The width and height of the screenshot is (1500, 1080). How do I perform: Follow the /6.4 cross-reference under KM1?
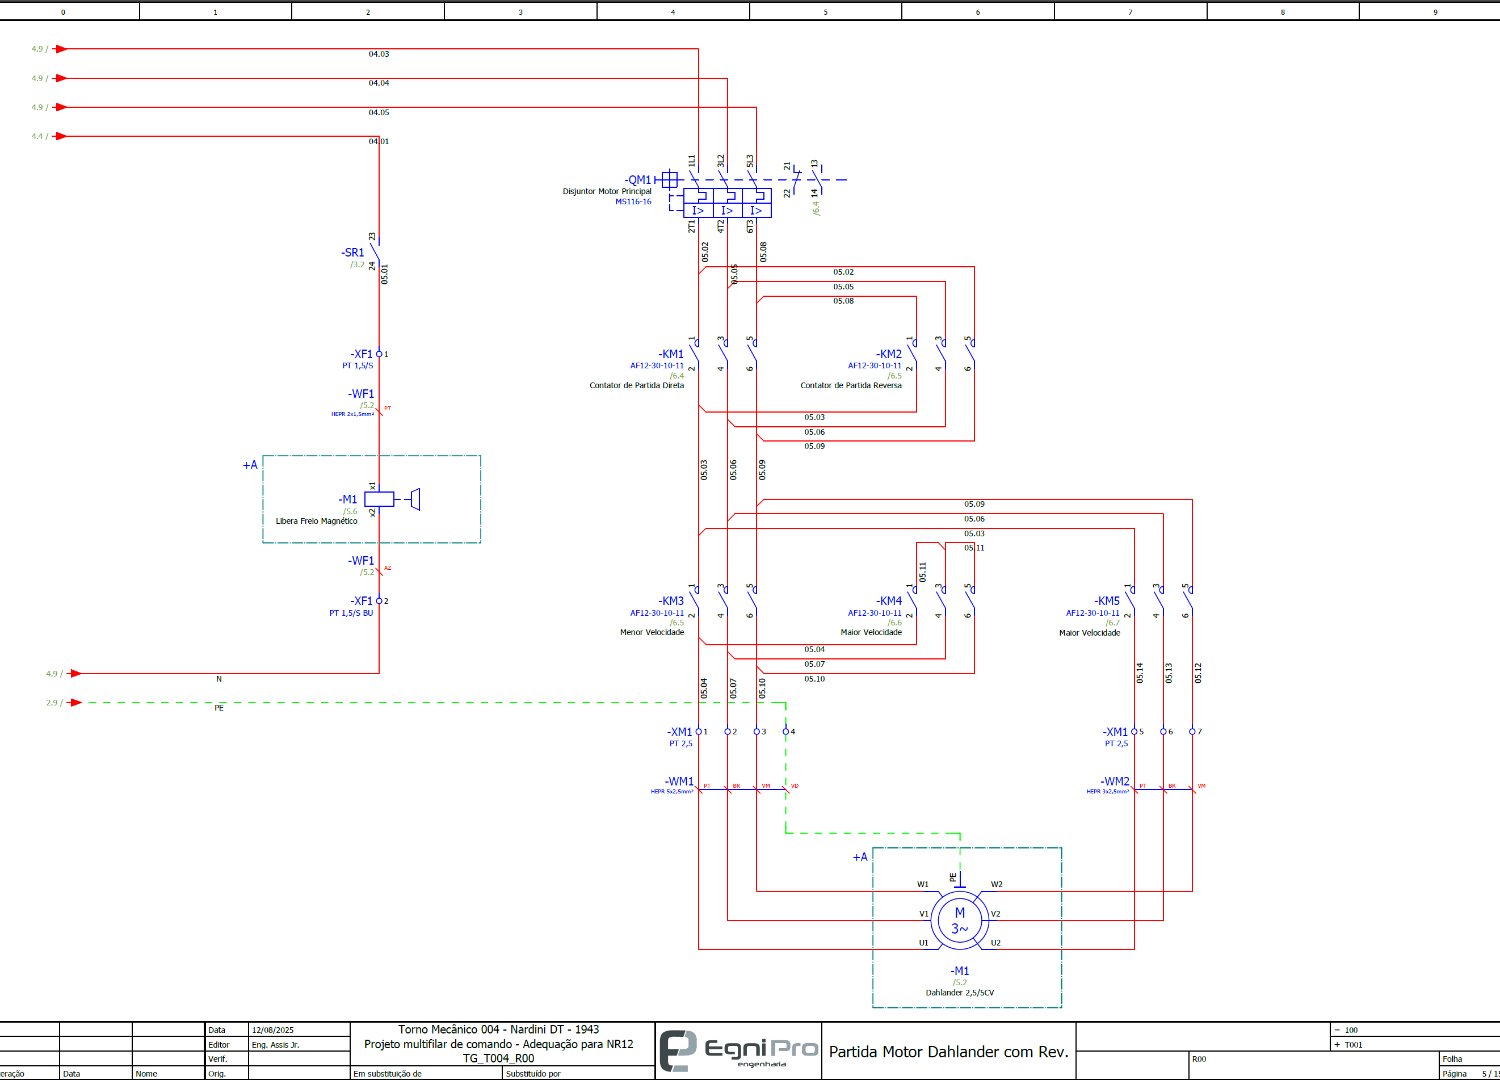click(x=677, y=376)
